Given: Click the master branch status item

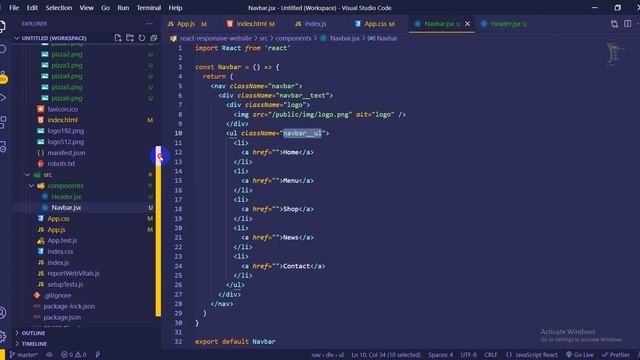Looking at the screenshot, I should click(24, 355).
